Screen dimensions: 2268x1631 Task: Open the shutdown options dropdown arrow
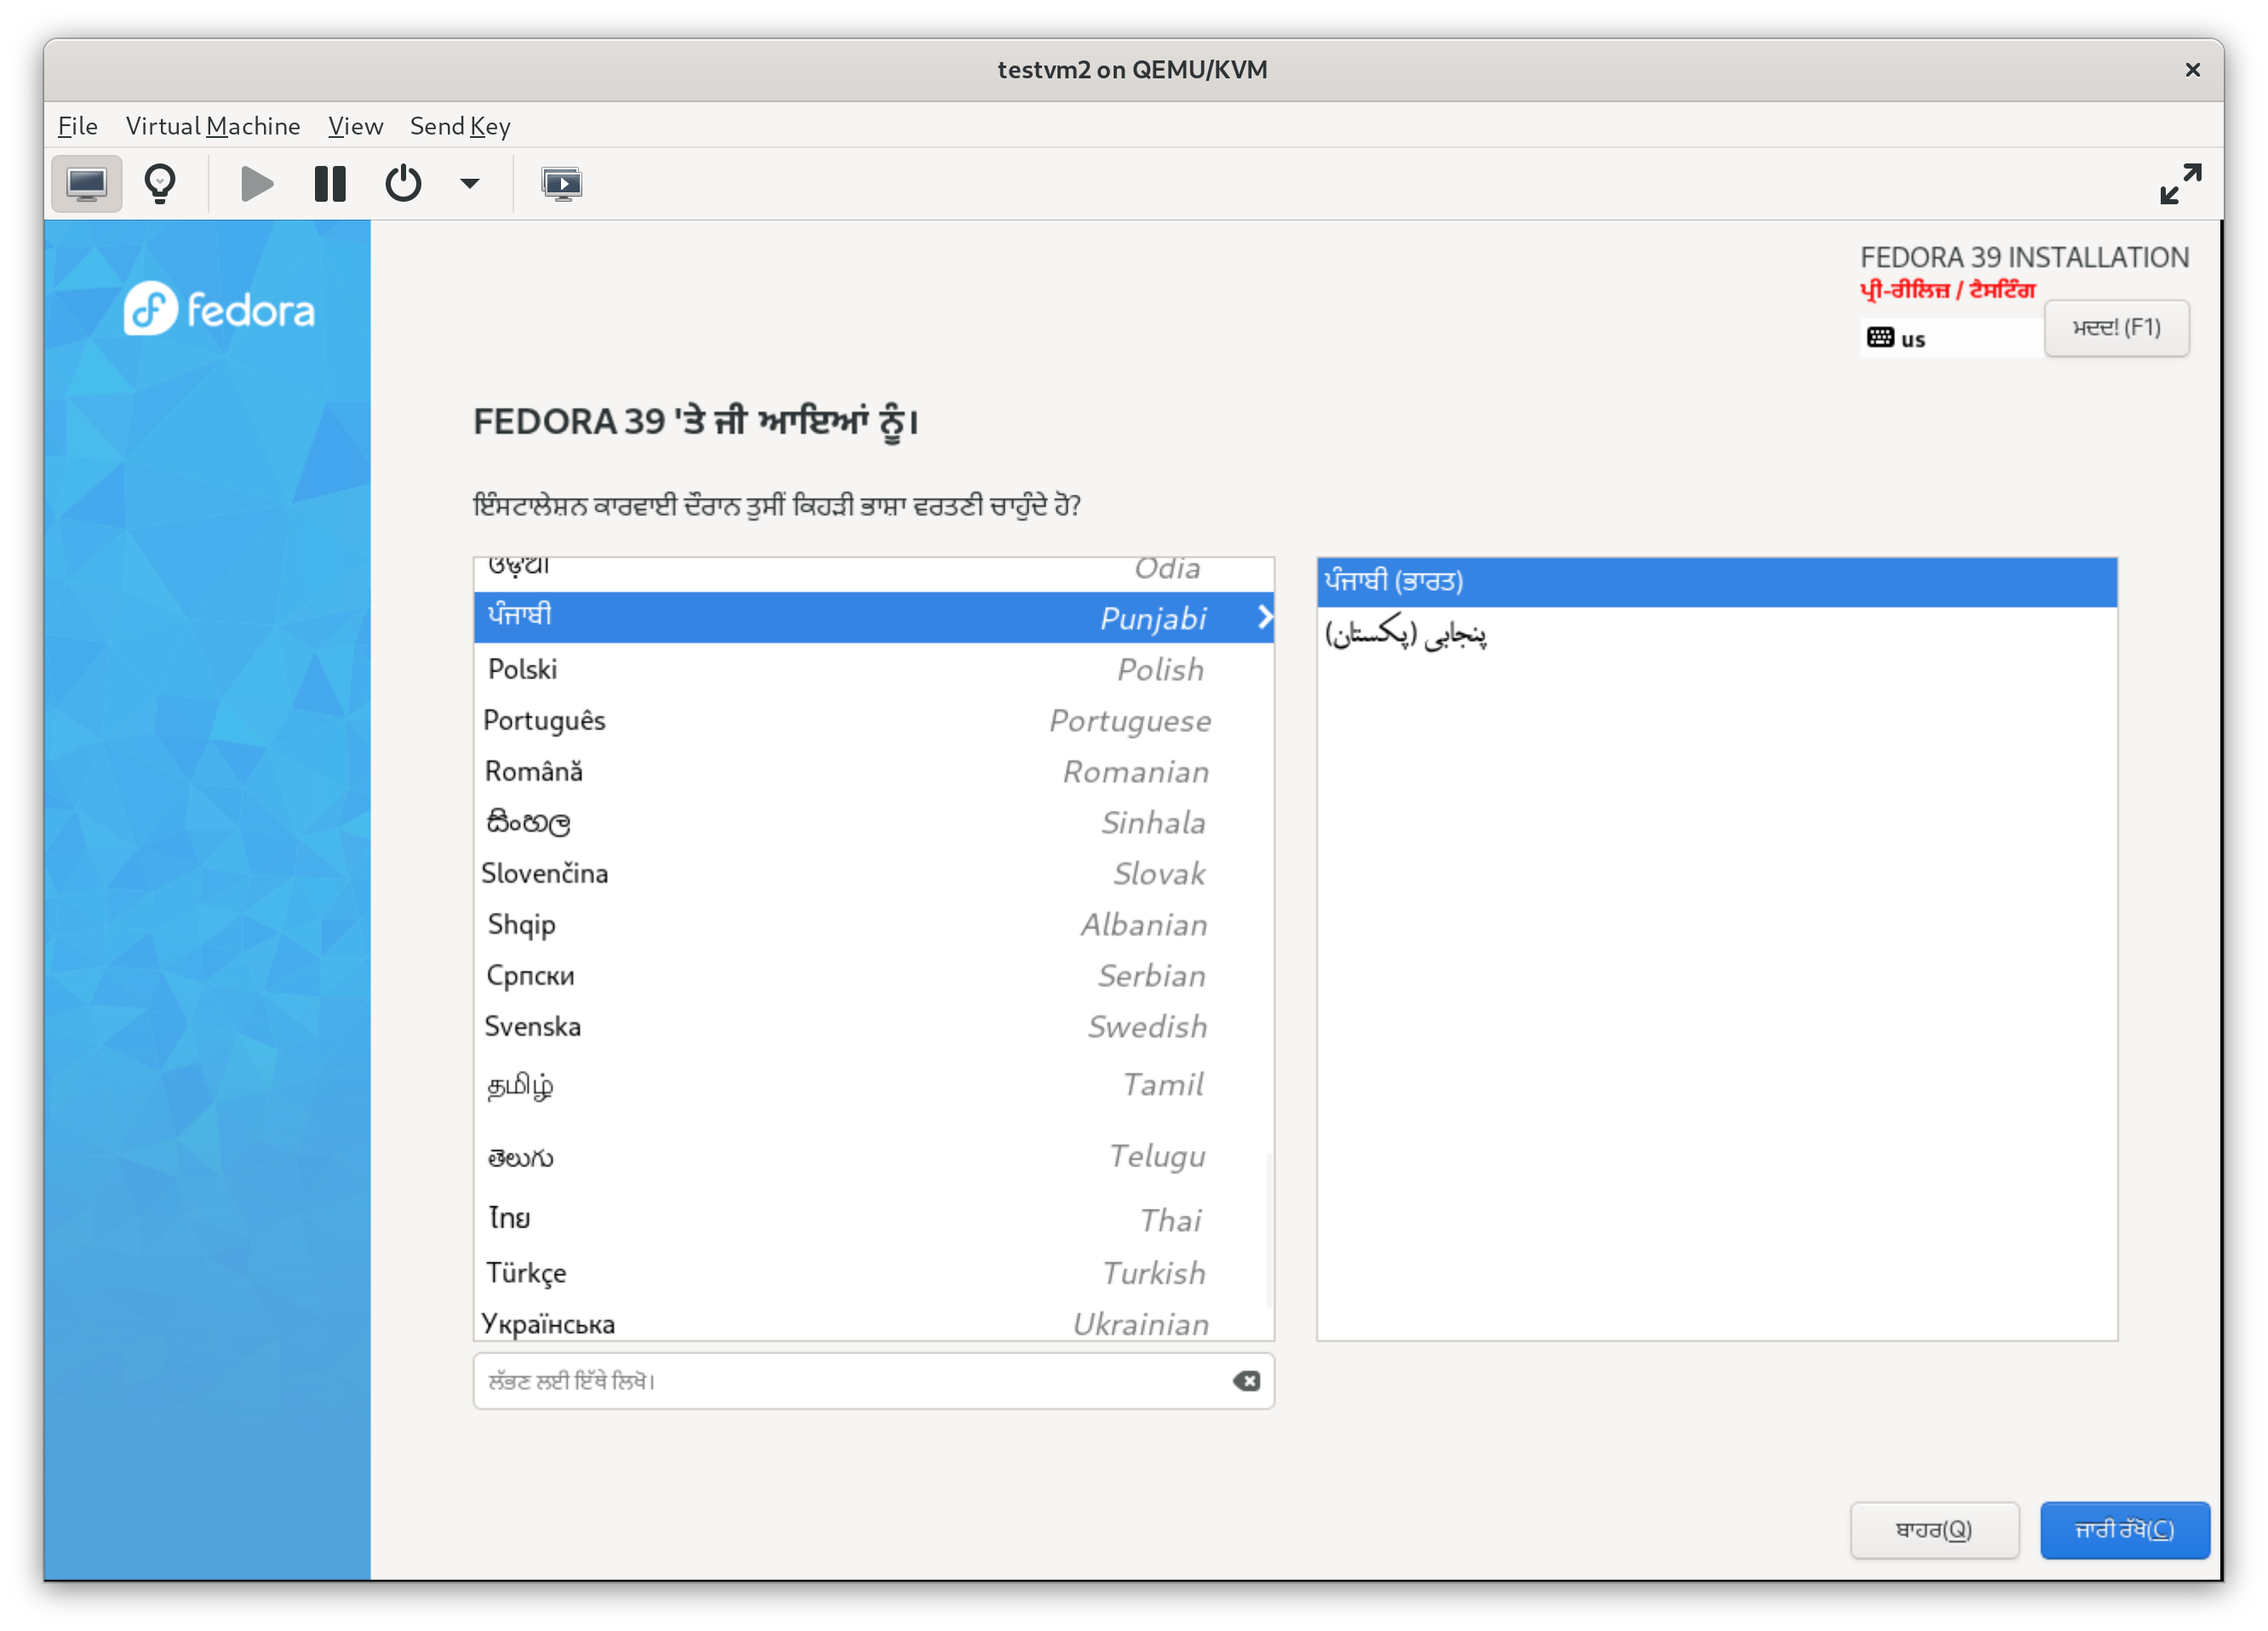point(470,184)
